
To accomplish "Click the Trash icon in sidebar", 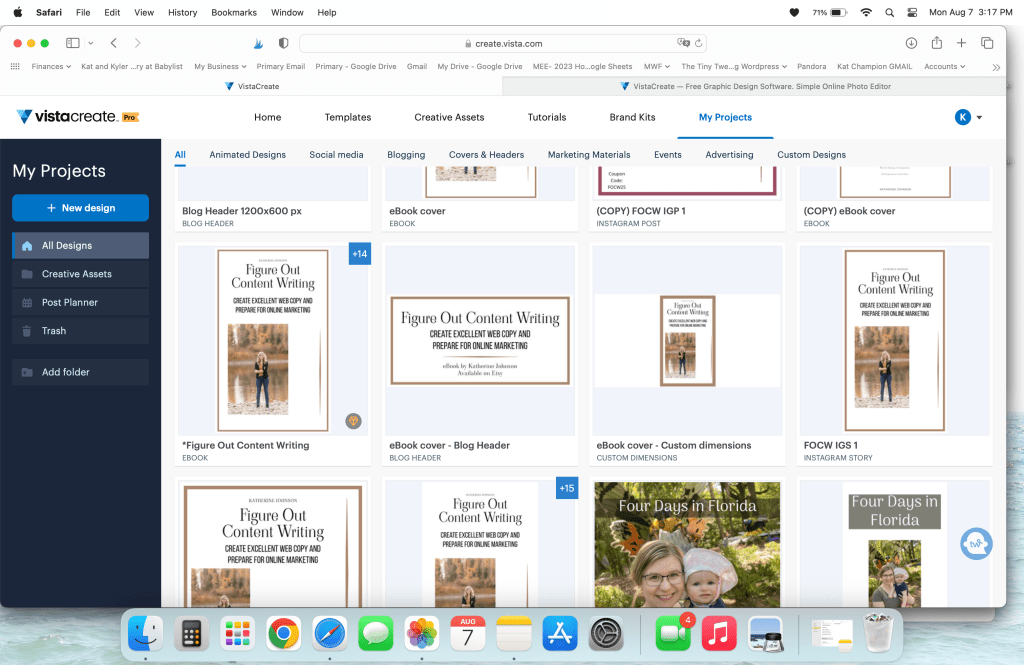I will coord(26,331).
